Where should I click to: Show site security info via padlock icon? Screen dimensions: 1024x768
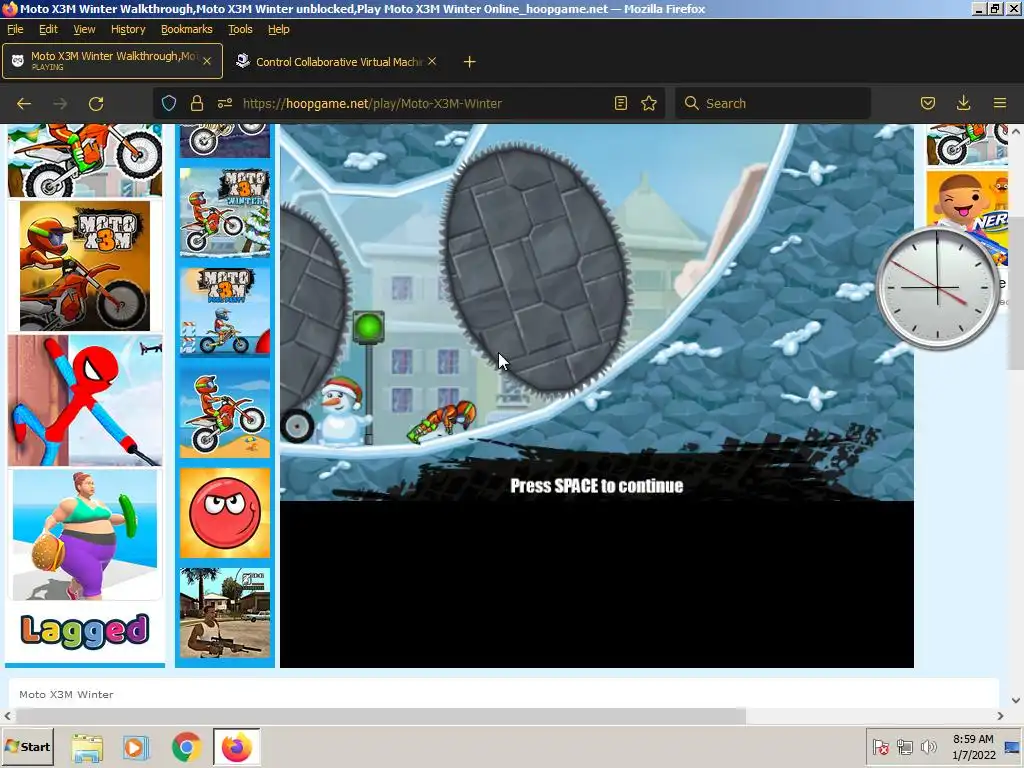(197, 103)
